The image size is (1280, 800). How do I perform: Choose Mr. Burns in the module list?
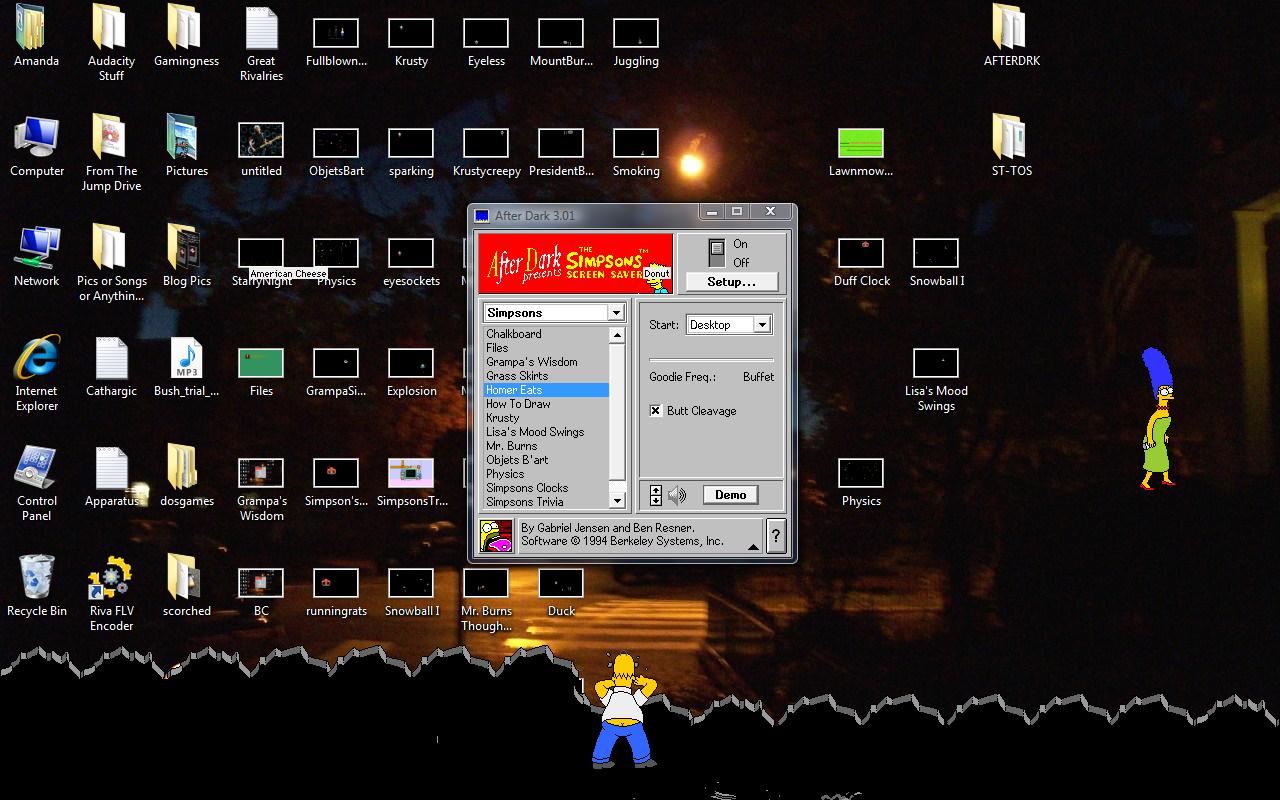[546, 446]
